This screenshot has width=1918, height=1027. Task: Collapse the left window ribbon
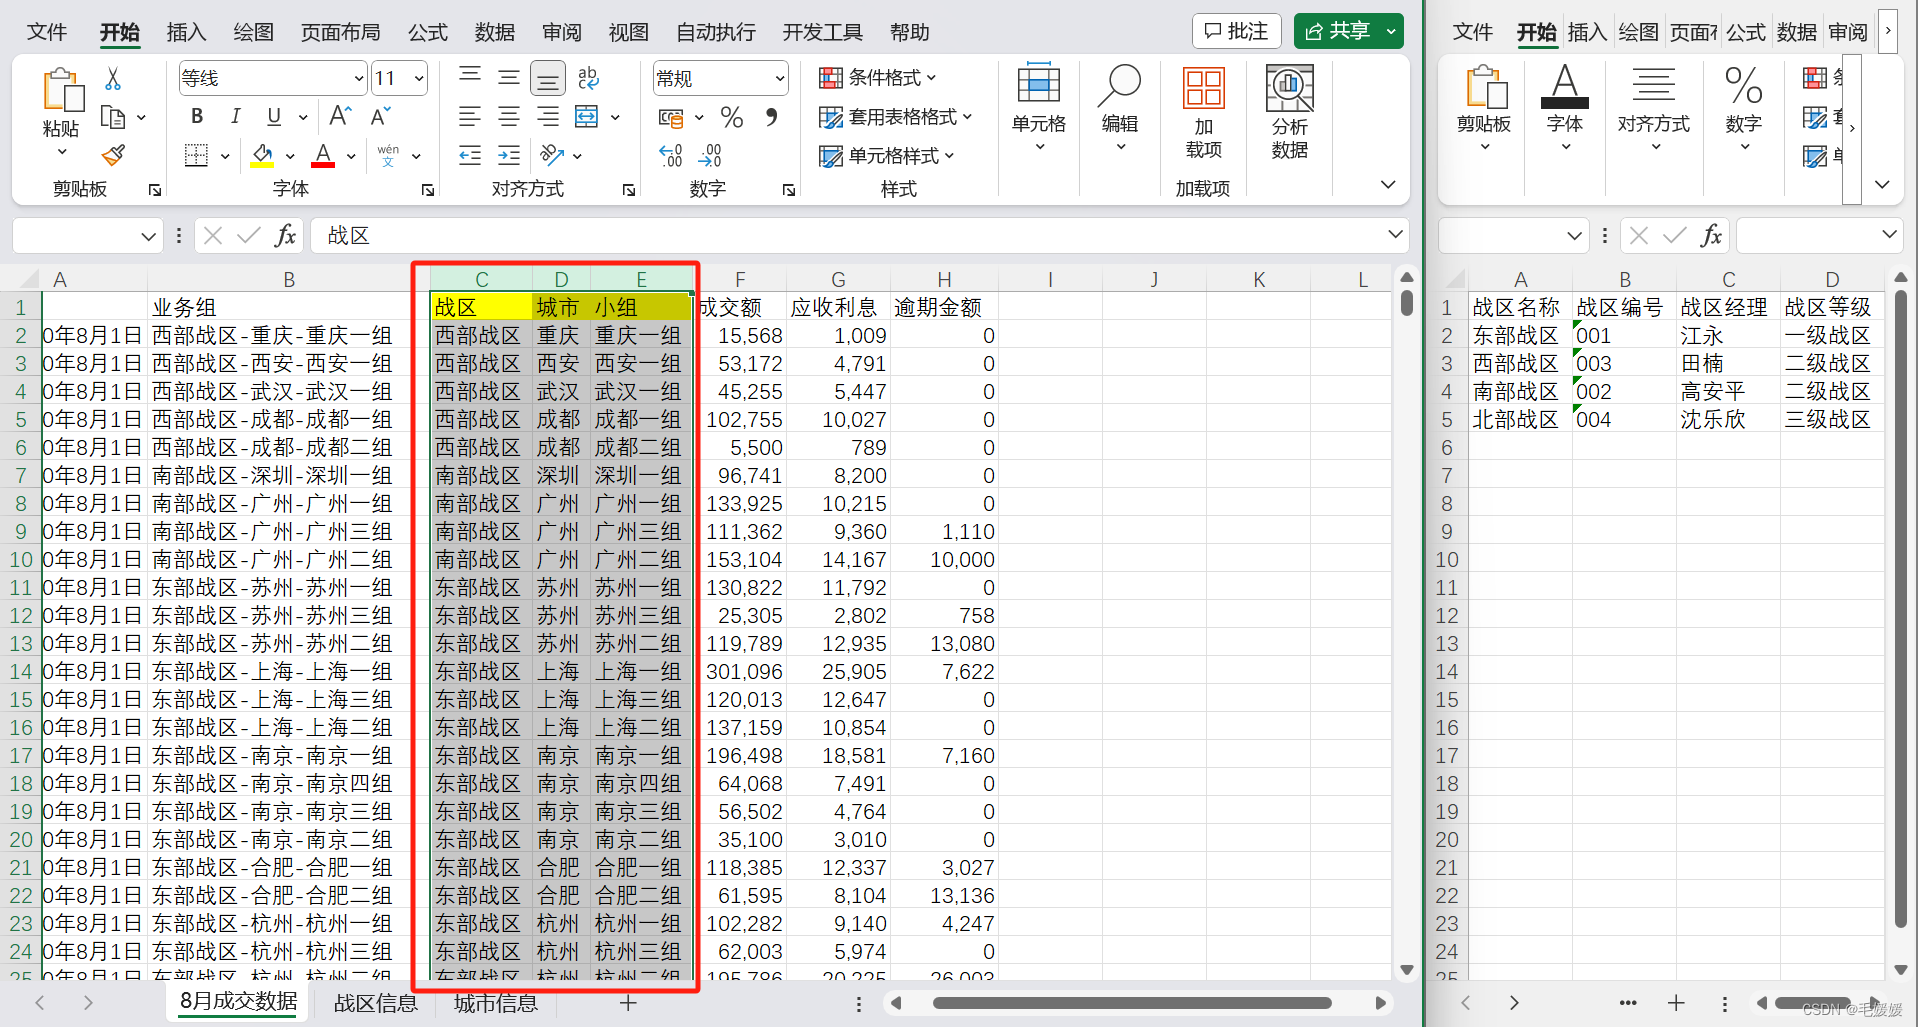point(1387,184)
